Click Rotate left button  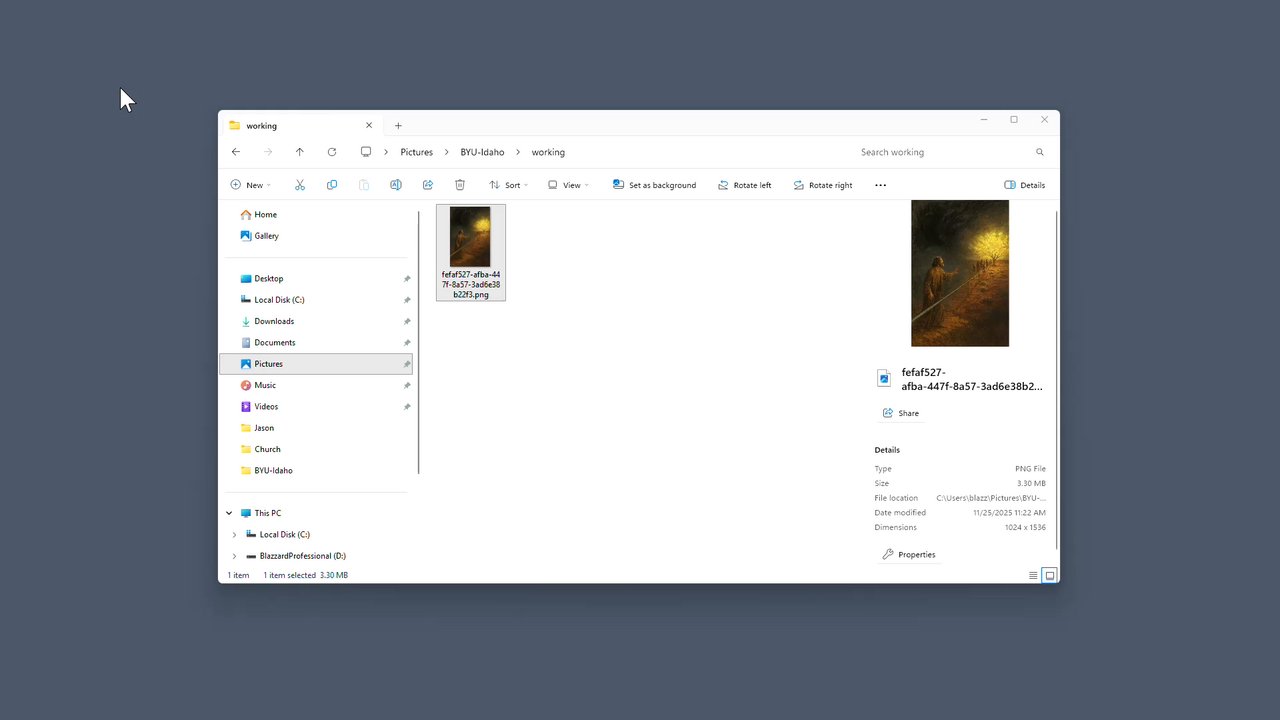pyautogui.click(x=745, y=185)
